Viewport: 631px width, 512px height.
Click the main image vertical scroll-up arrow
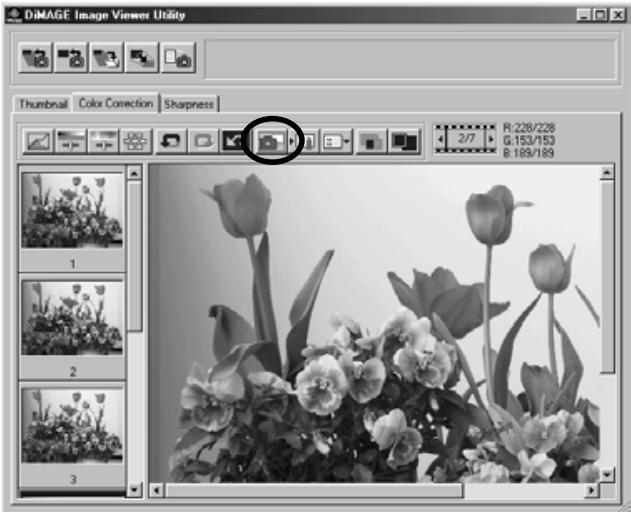(607, 172)
